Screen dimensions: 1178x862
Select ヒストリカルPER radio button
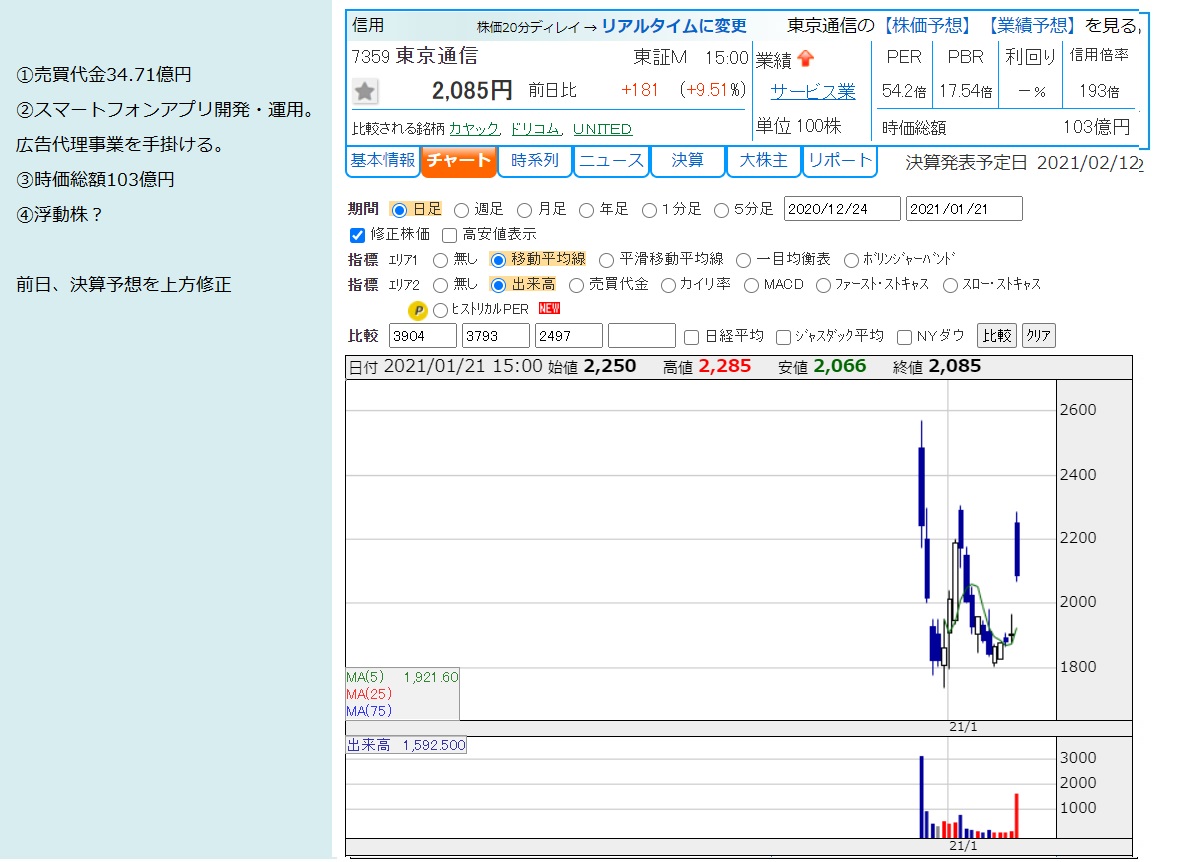(x=440, y=310)
